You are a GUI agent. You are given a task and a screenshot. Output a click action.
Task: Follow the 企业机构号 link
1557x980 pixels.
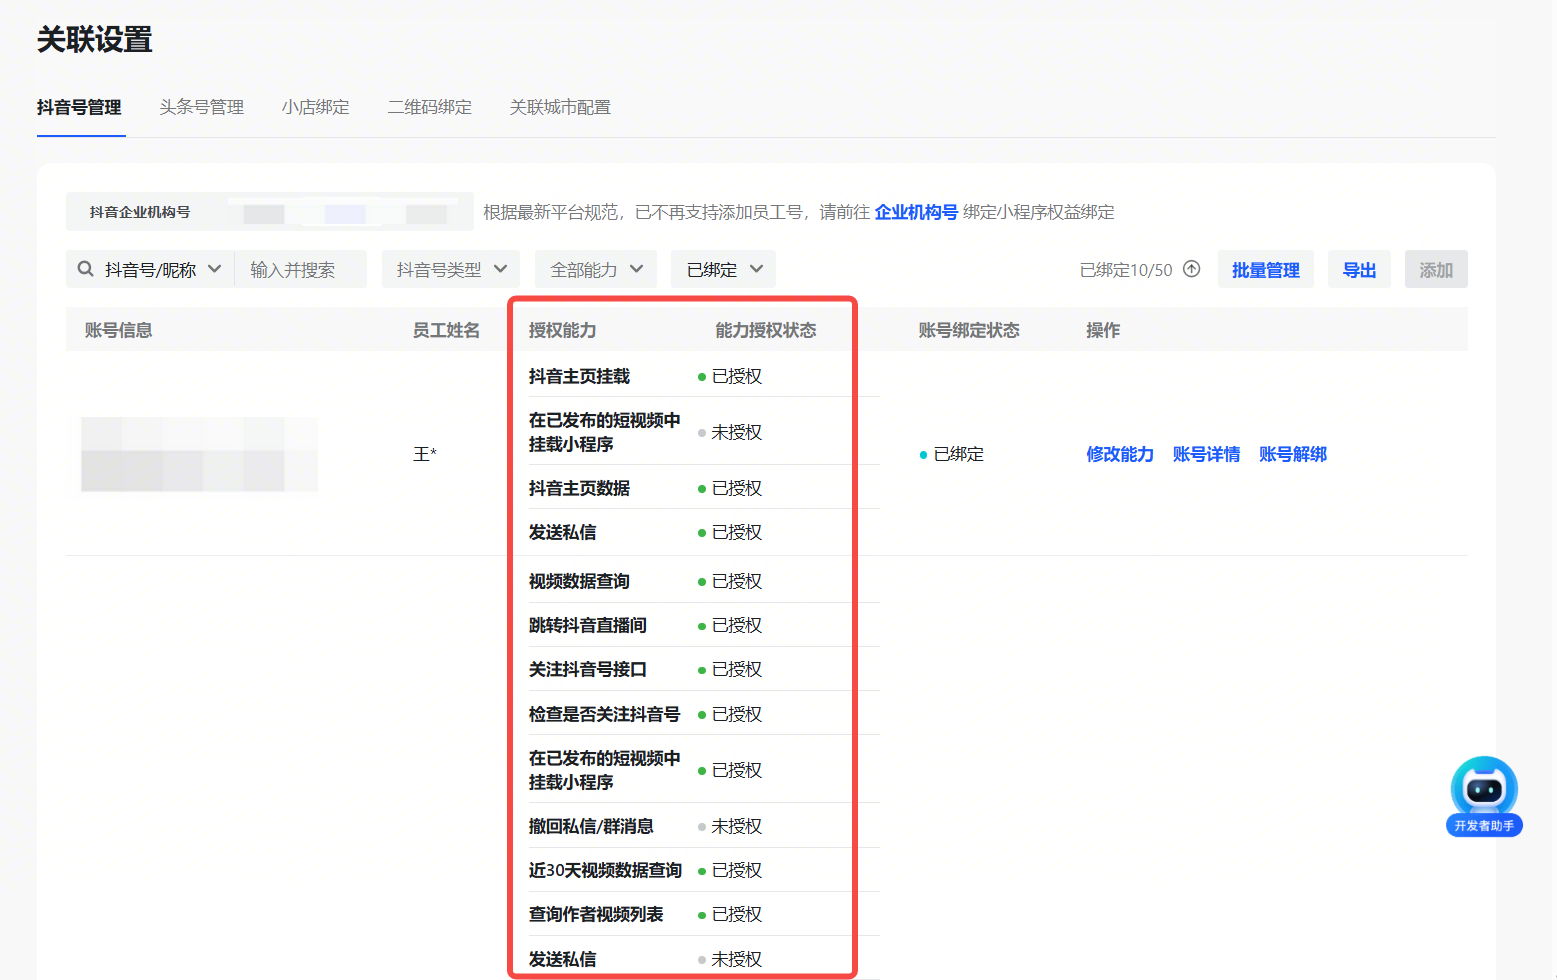point(916,212)
